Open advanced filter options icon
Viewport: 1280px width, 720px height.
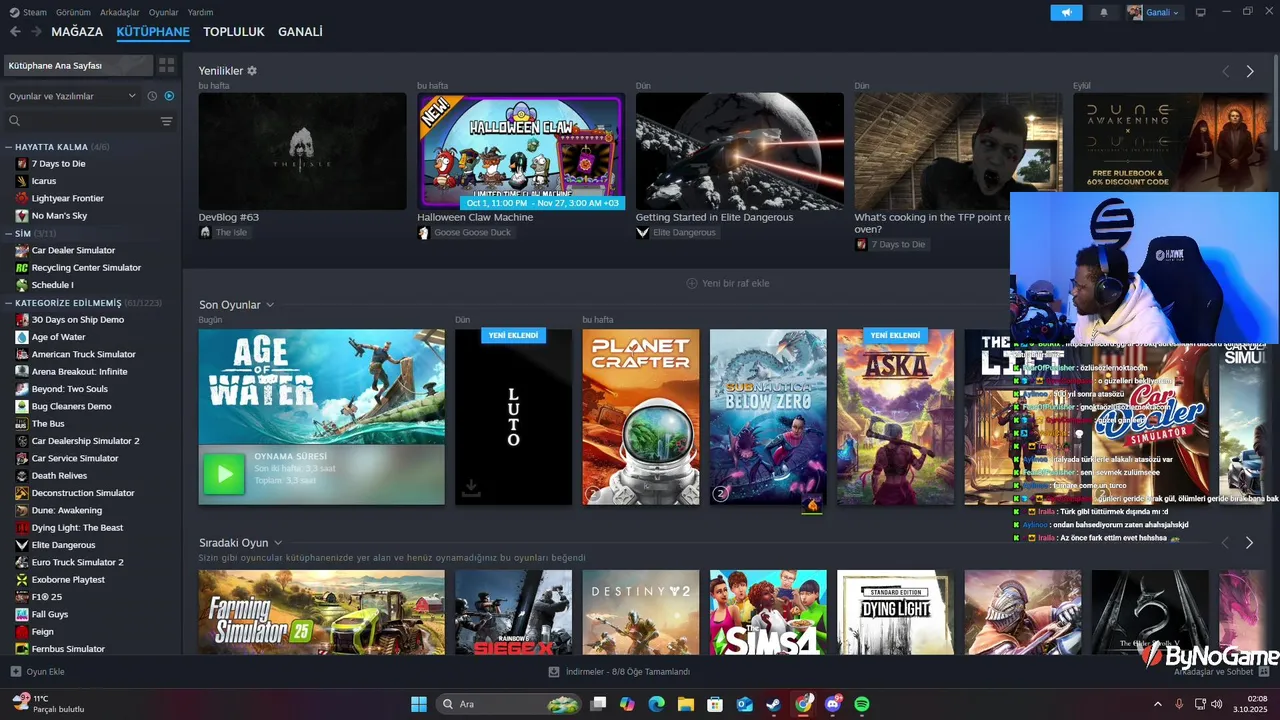(x=167, y=121)
